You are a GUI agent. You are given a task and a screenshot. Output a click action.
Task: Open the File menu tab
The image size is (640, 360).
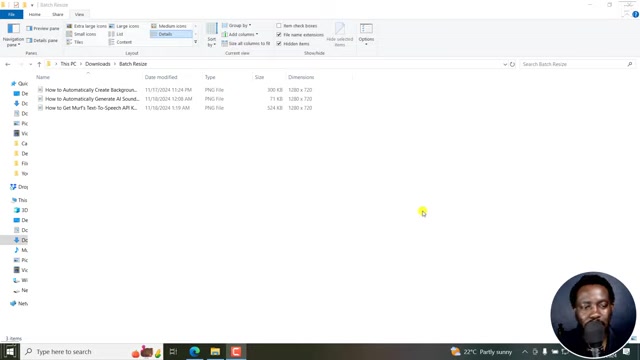click(11, 14)
